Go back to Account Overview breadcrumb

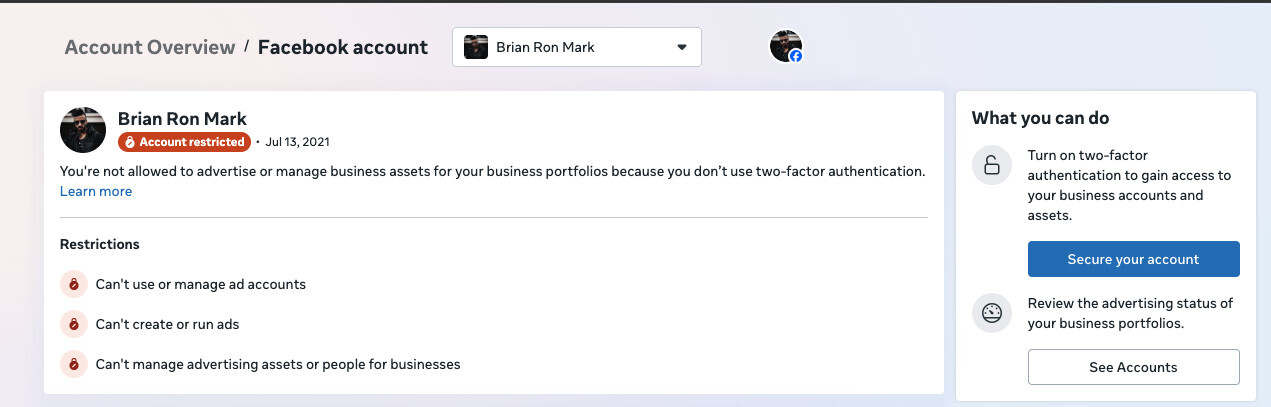point(150,47)
